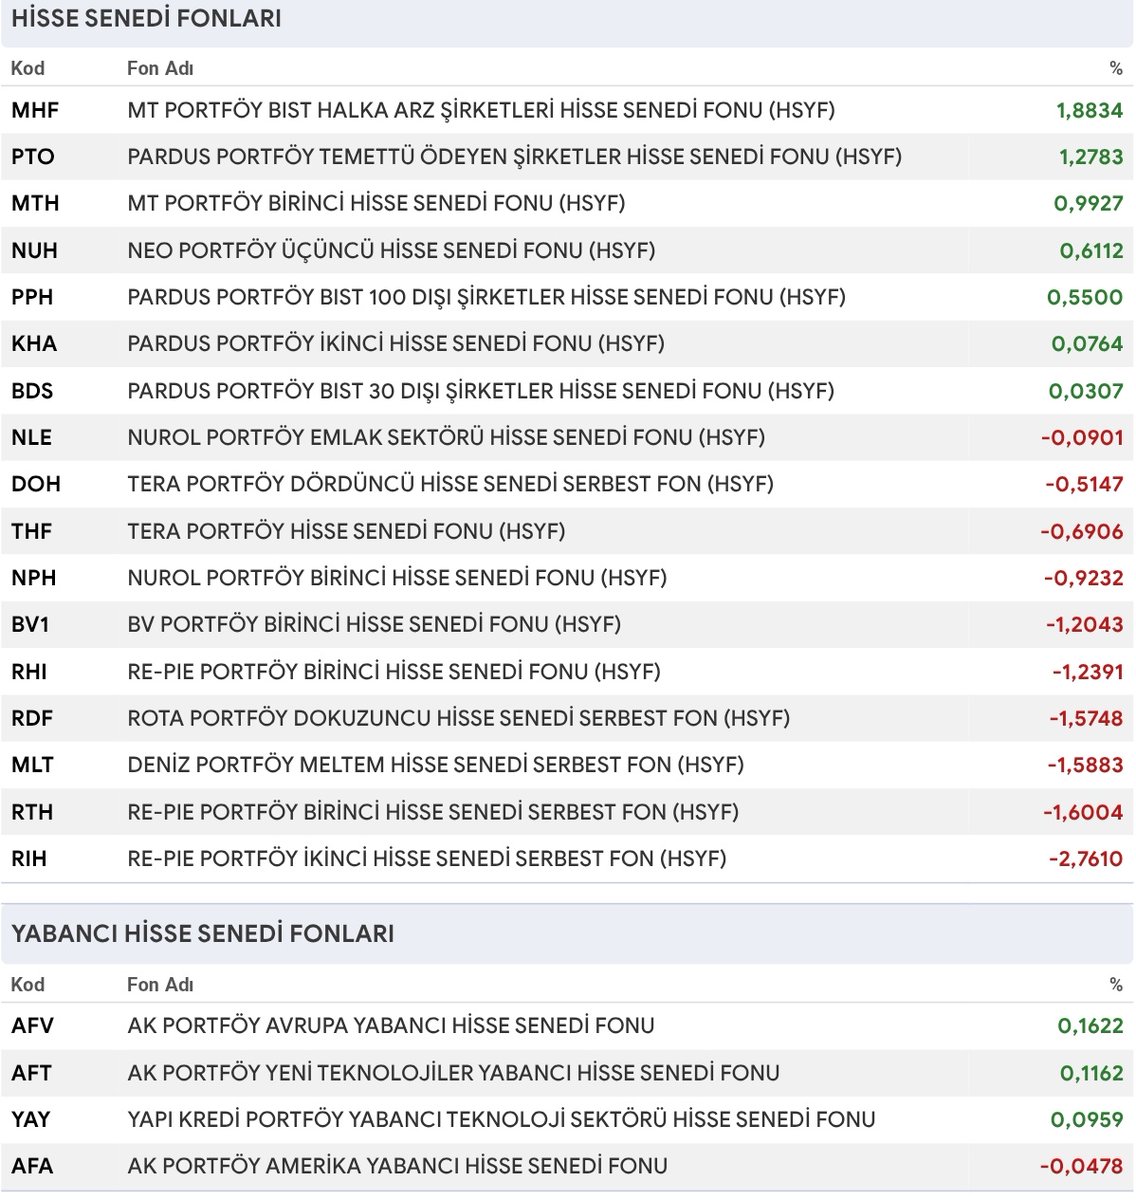1136x1200 pixels.
Task: Select the 0,9927 percent value
Action: point(1089,204)
